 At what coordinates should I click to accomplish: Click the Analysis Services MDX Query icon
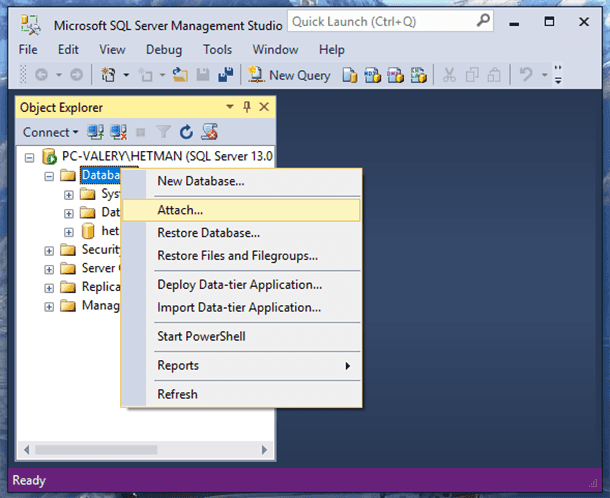(x=372, y=75)
